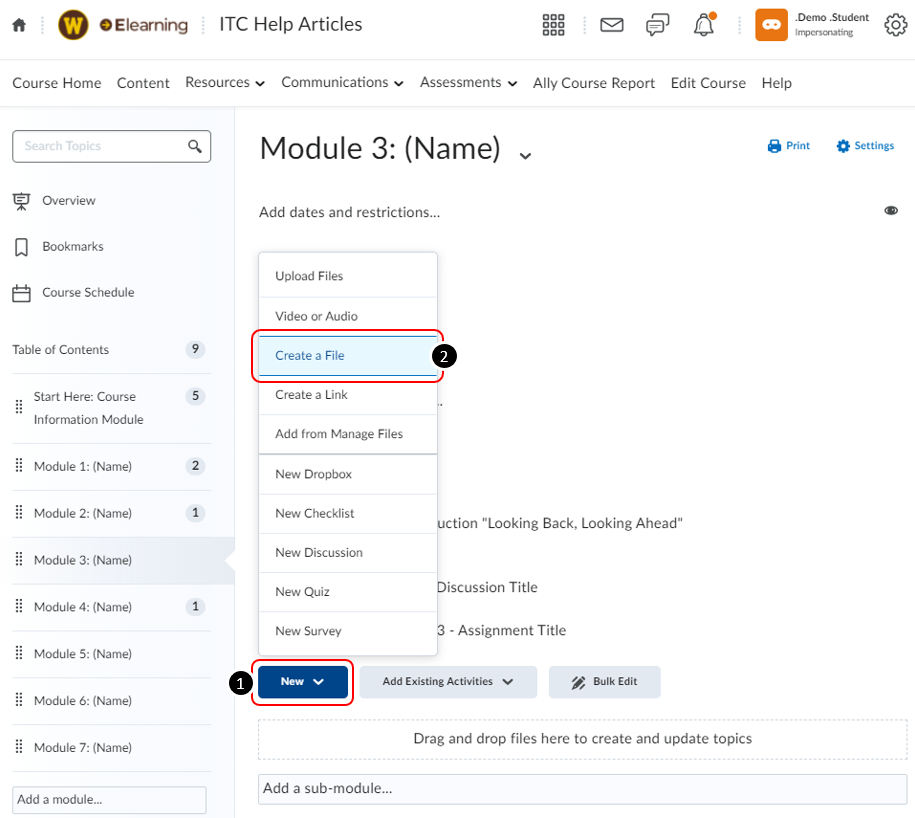
Task: Expand the Resources dropdown
Action: click(224, 83)
